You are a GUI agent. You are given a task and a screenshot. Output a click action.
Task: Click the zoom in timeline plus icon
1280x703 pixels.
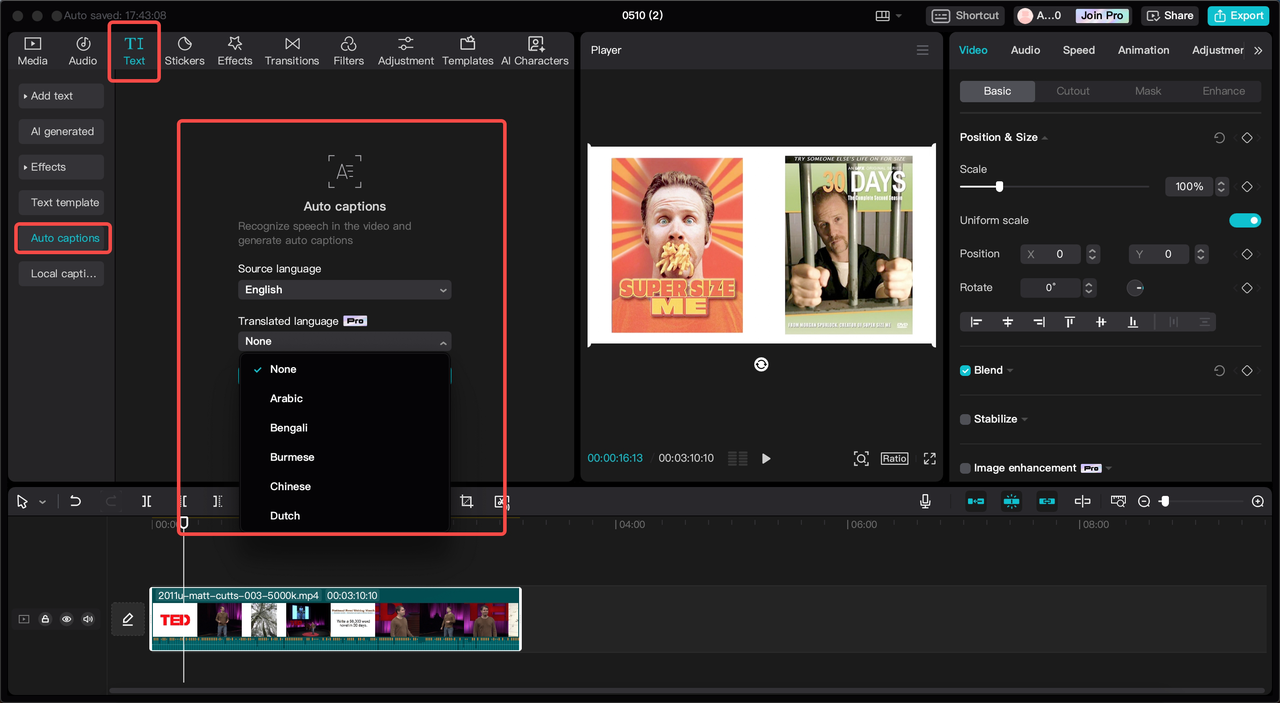(1258, 501)
